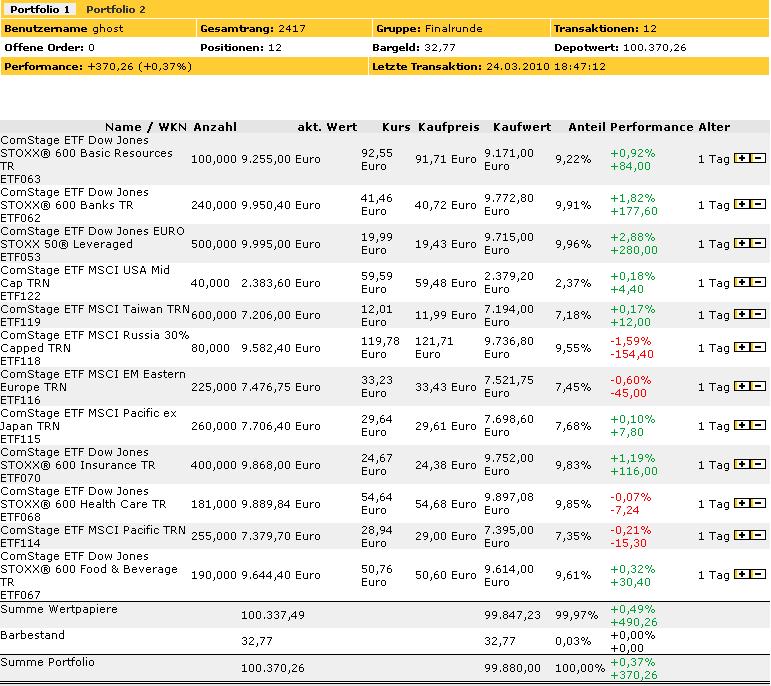Switch to Portfolio 2 tab
Screen dimensions: 771x686
pyautogui.click(x=116, y=9)
